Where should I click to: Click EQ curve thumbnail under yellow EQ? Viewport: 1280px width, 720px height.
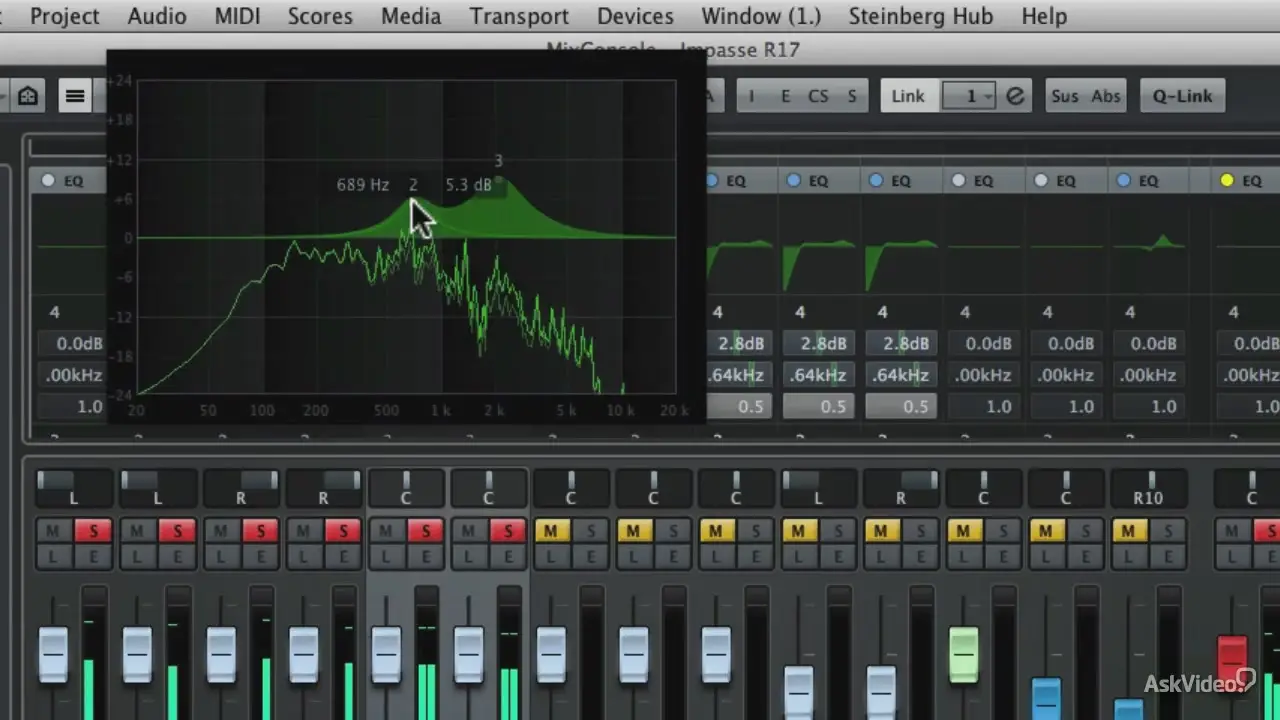1248,244
